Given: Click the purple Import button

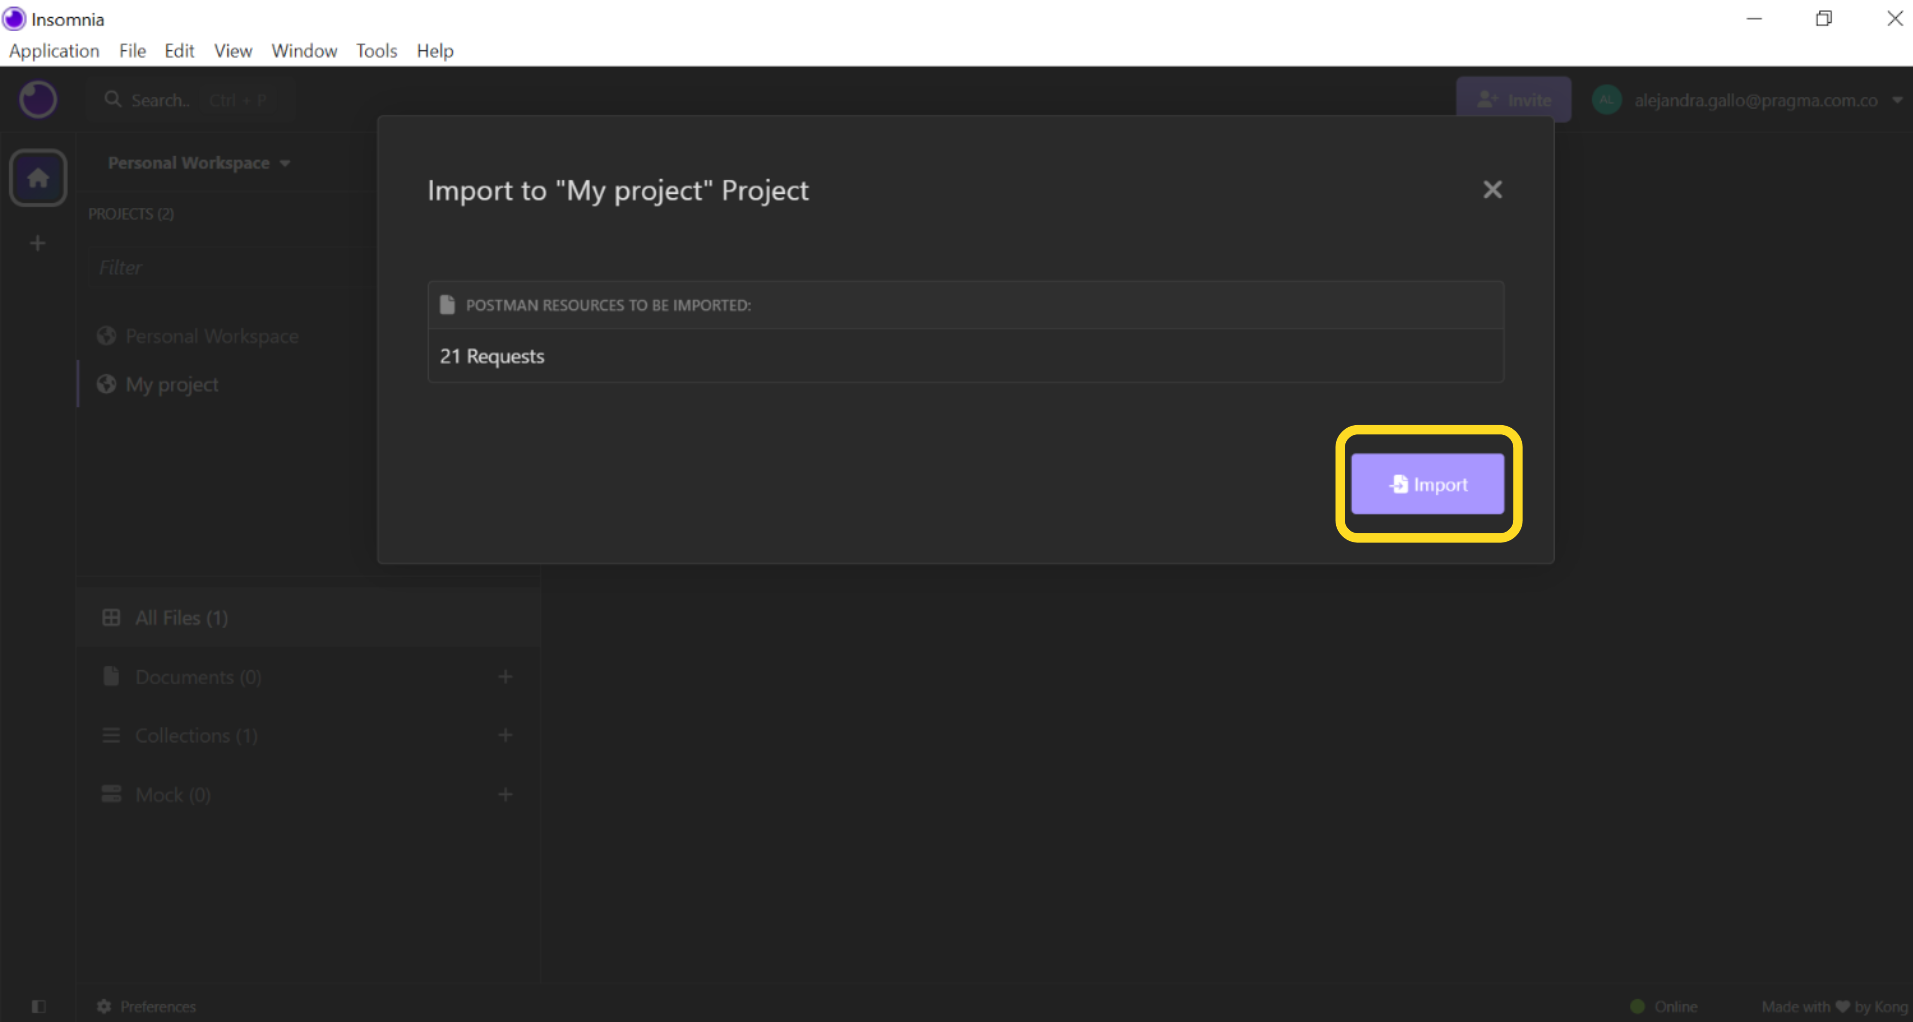Looking at the screenshot, I should (1427, 484).
